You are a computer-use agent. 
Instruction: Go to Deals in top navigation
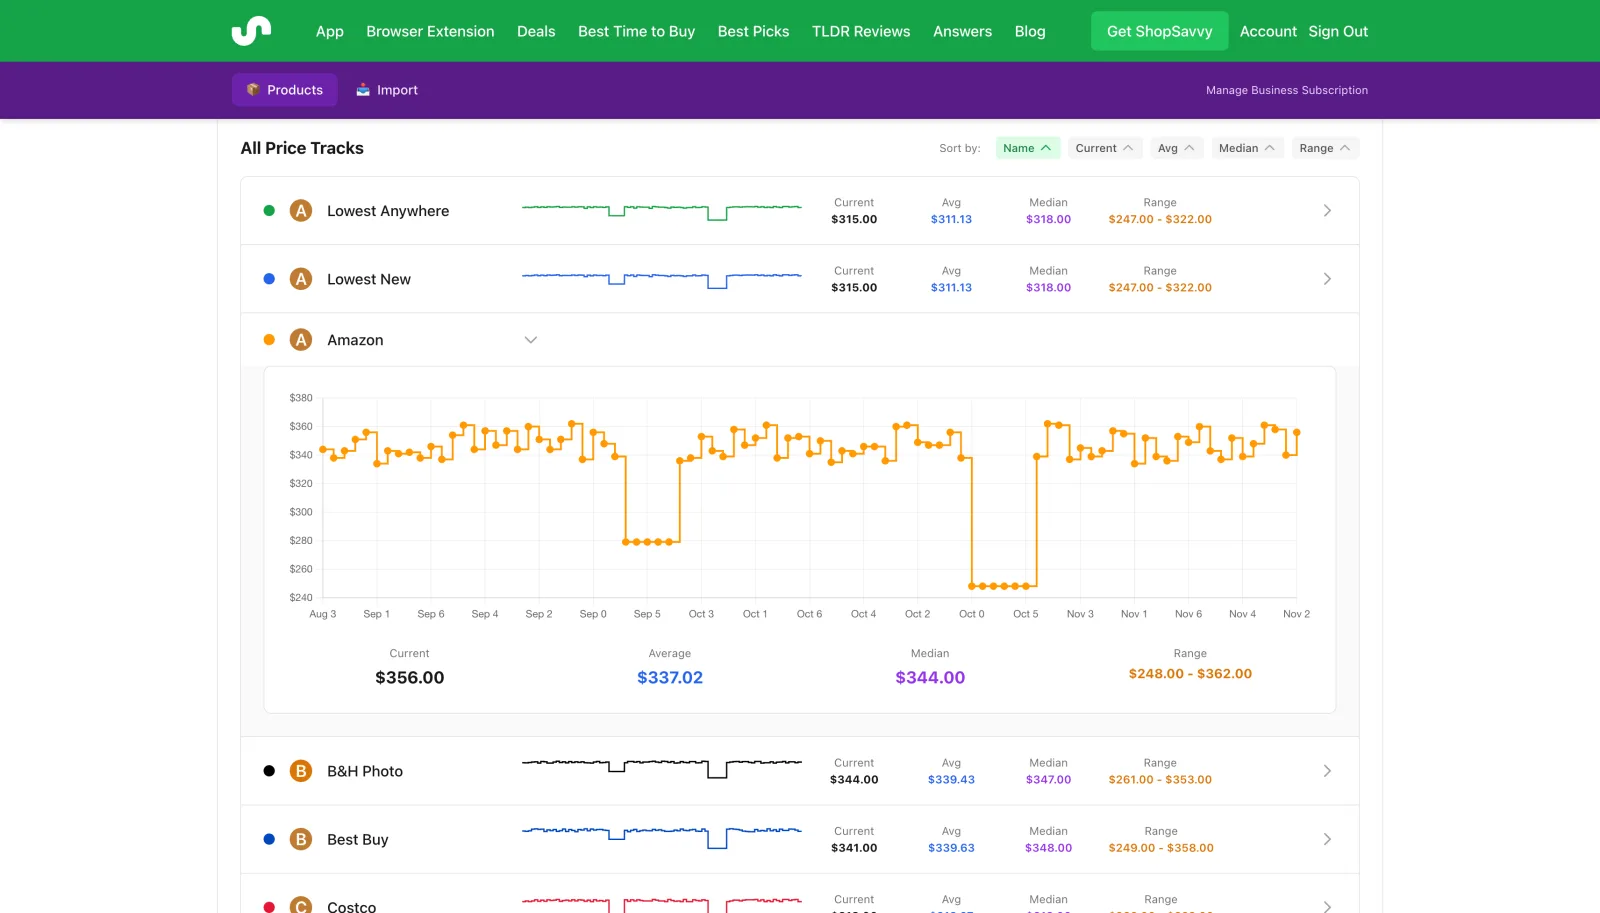click(536, 31)
